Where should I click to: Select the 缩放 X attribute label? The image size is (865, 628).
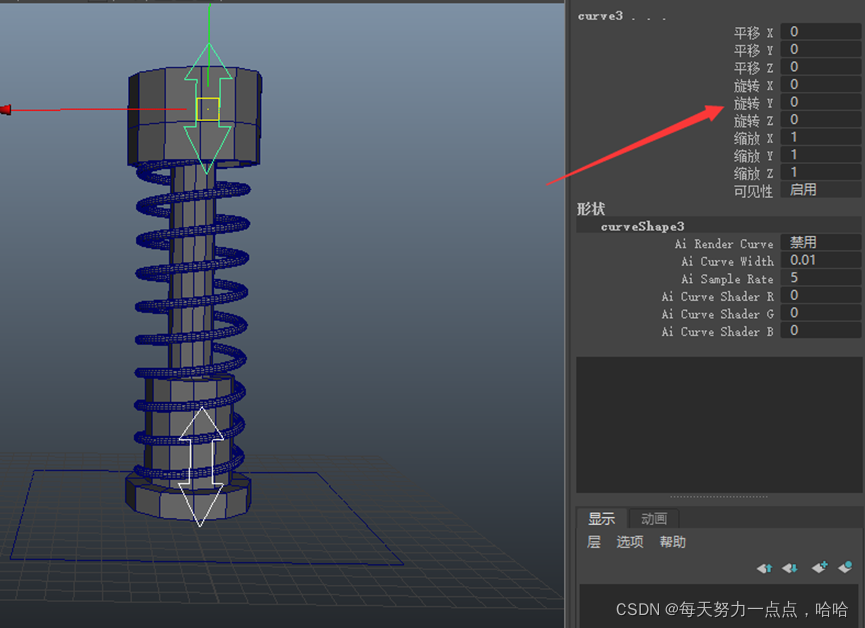tap(754, 138)
